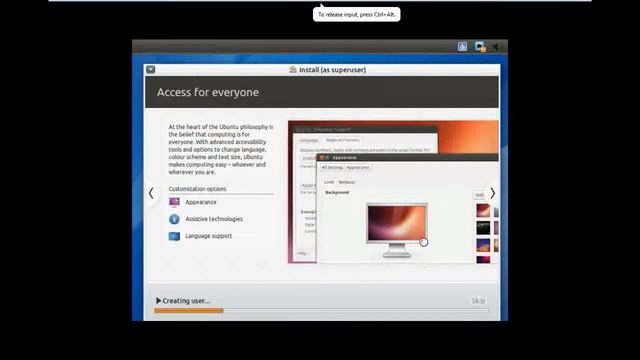Click the installer icon beside the Install title

point(293,69)
